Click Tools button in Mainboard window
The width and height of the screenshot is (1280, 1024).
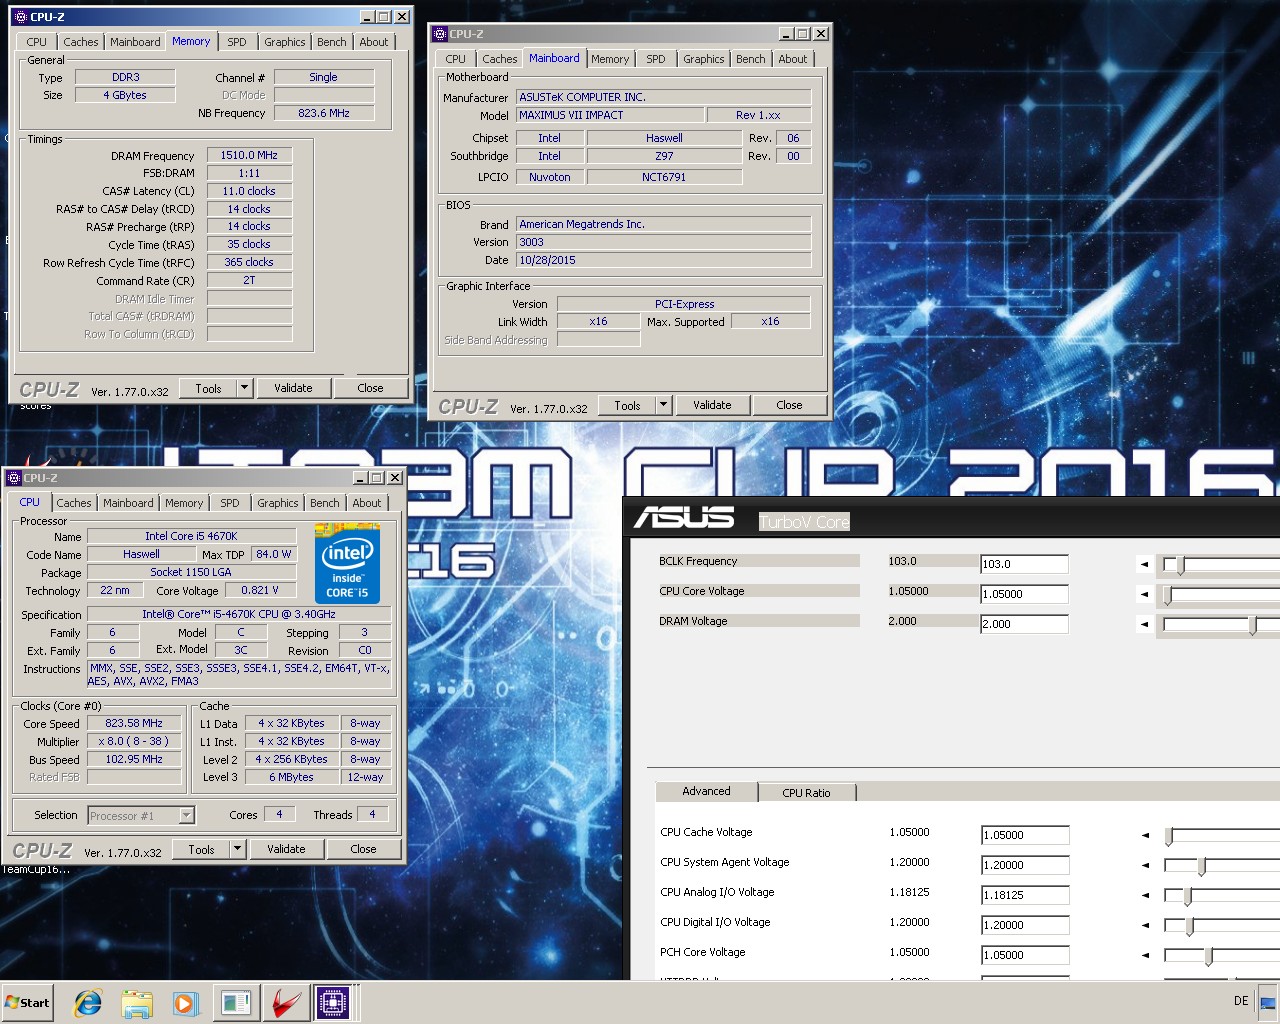click(x=627, y=405)
